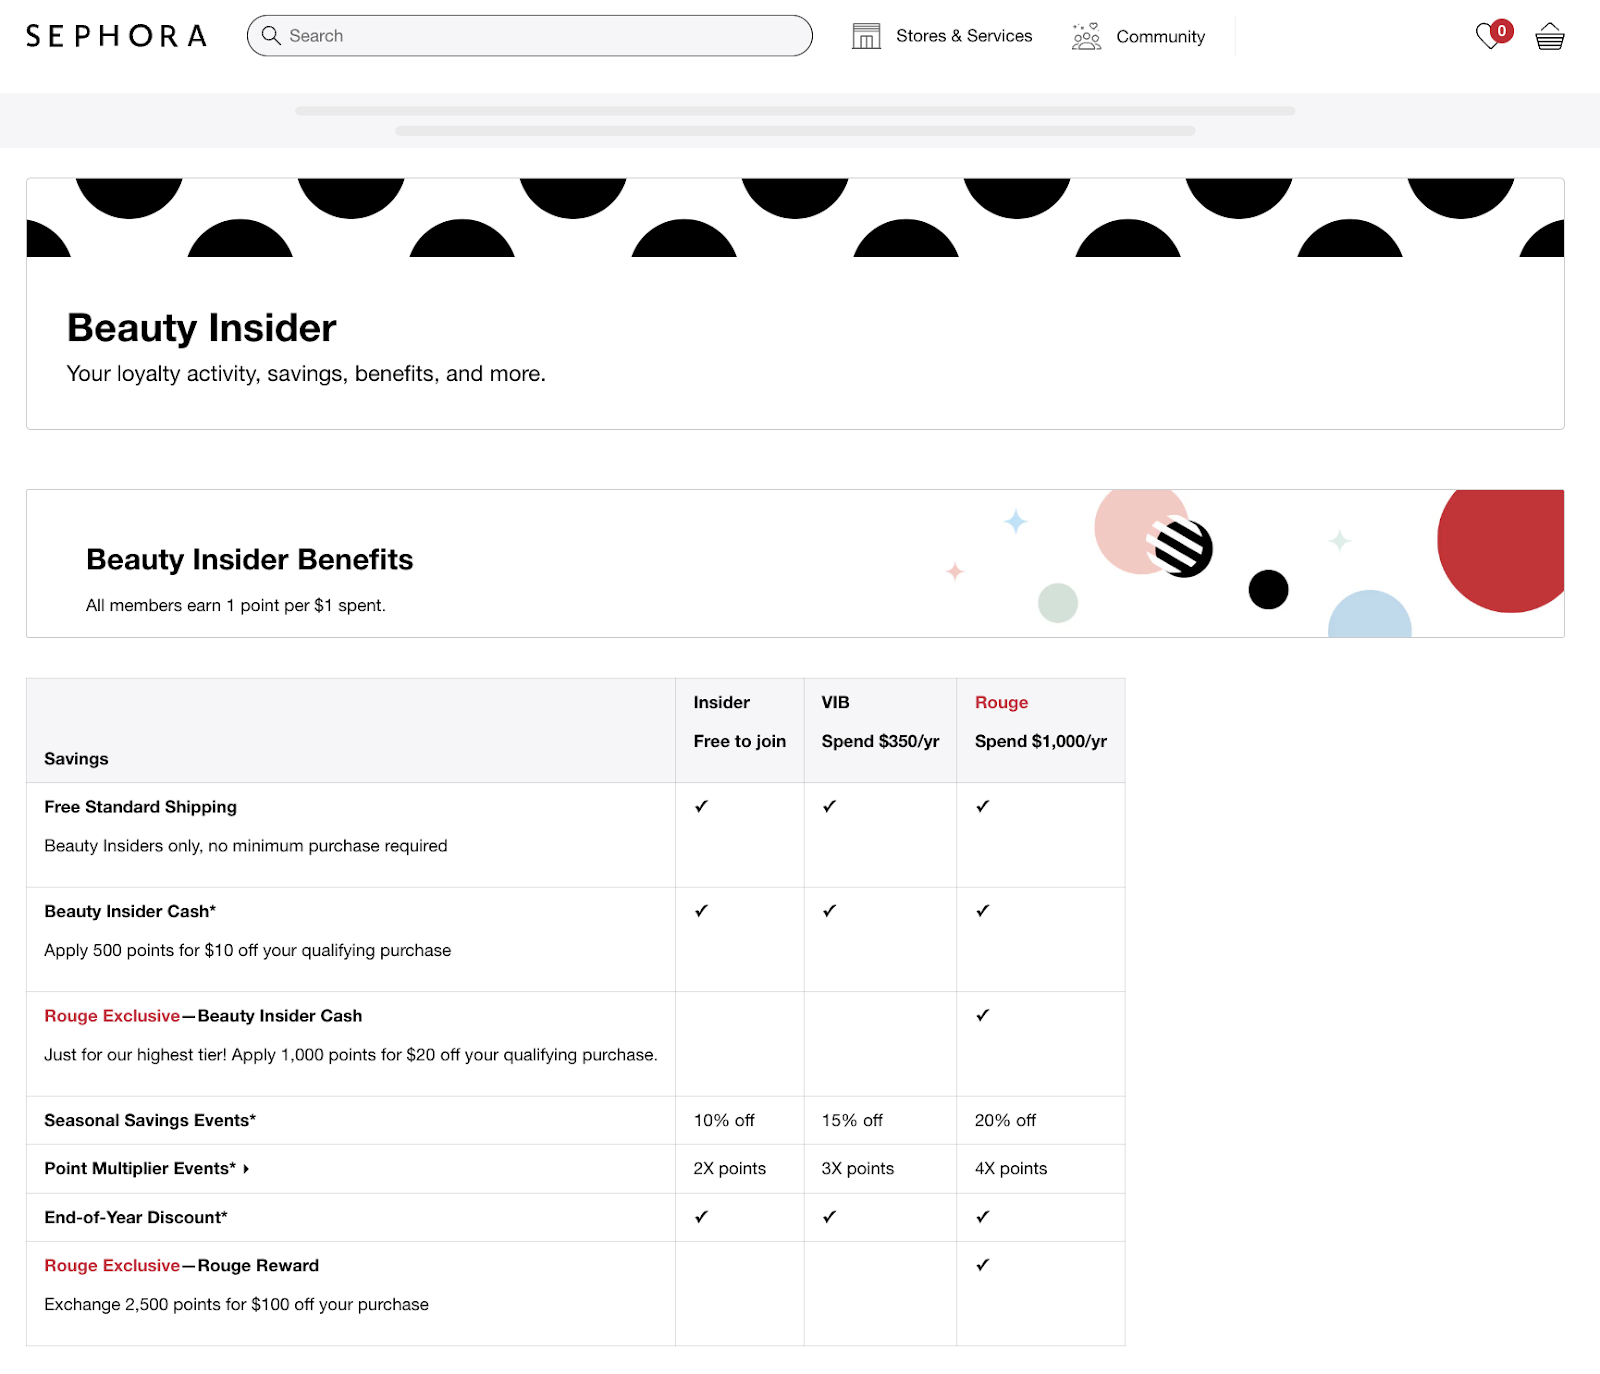Click 'Beauty Insiders only, no minimum purchase' text
Image resolution: width=1600 pixels, height=1374 pixels.
click(246, 846)
